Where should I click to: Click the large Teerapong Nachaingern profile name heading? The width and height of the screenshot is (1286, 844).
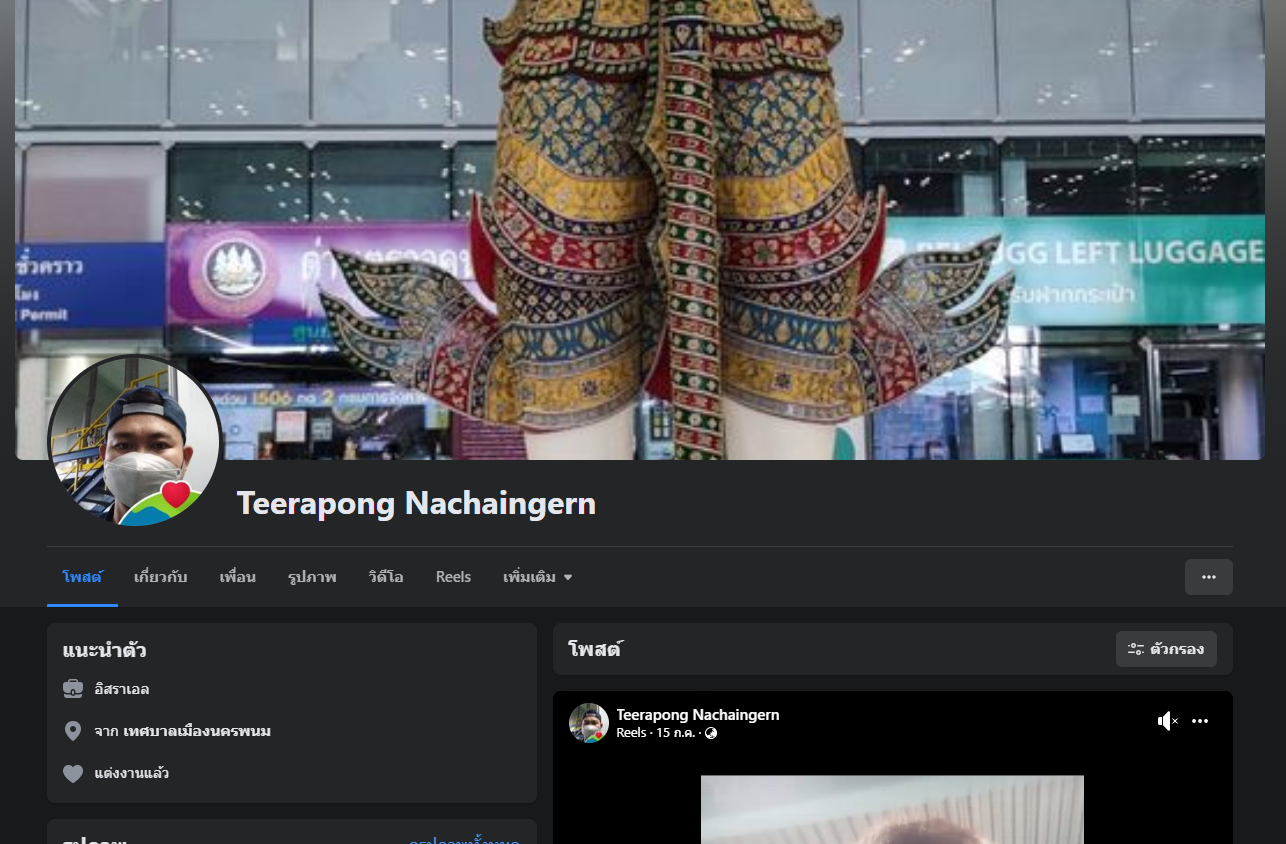[416, 503]
